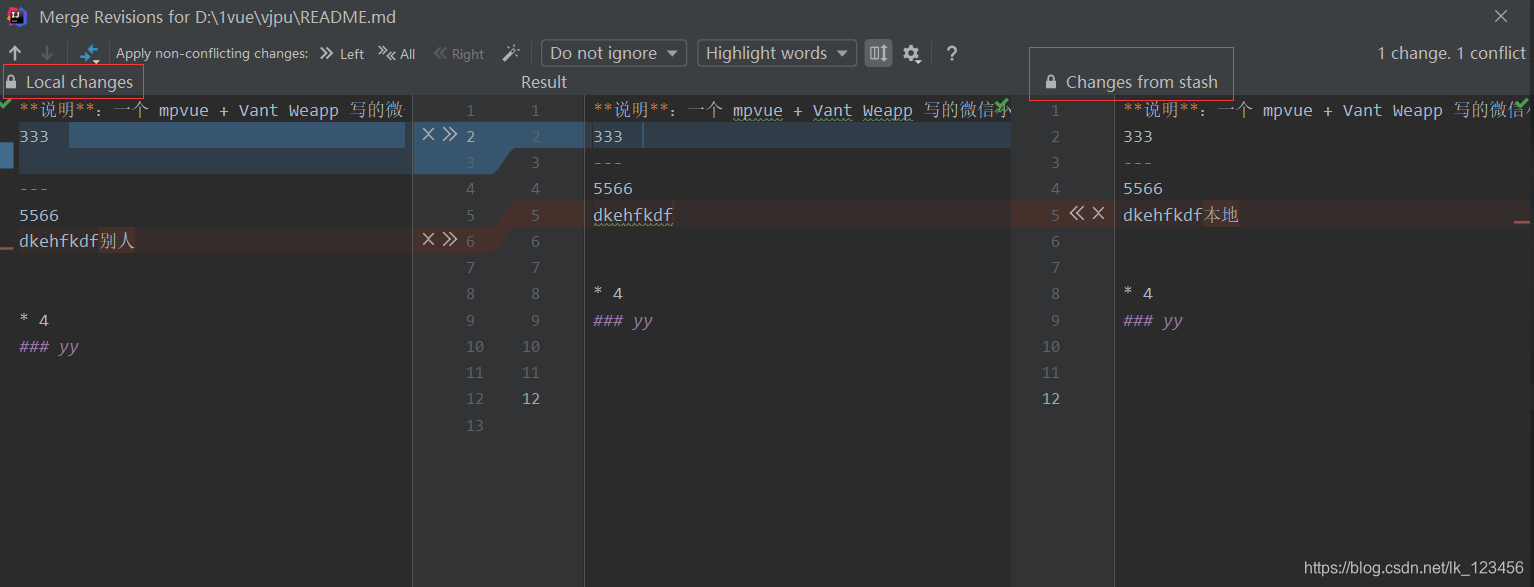
Task: Click '5566' line in Result pane
Action: click(x=613, y=189)
